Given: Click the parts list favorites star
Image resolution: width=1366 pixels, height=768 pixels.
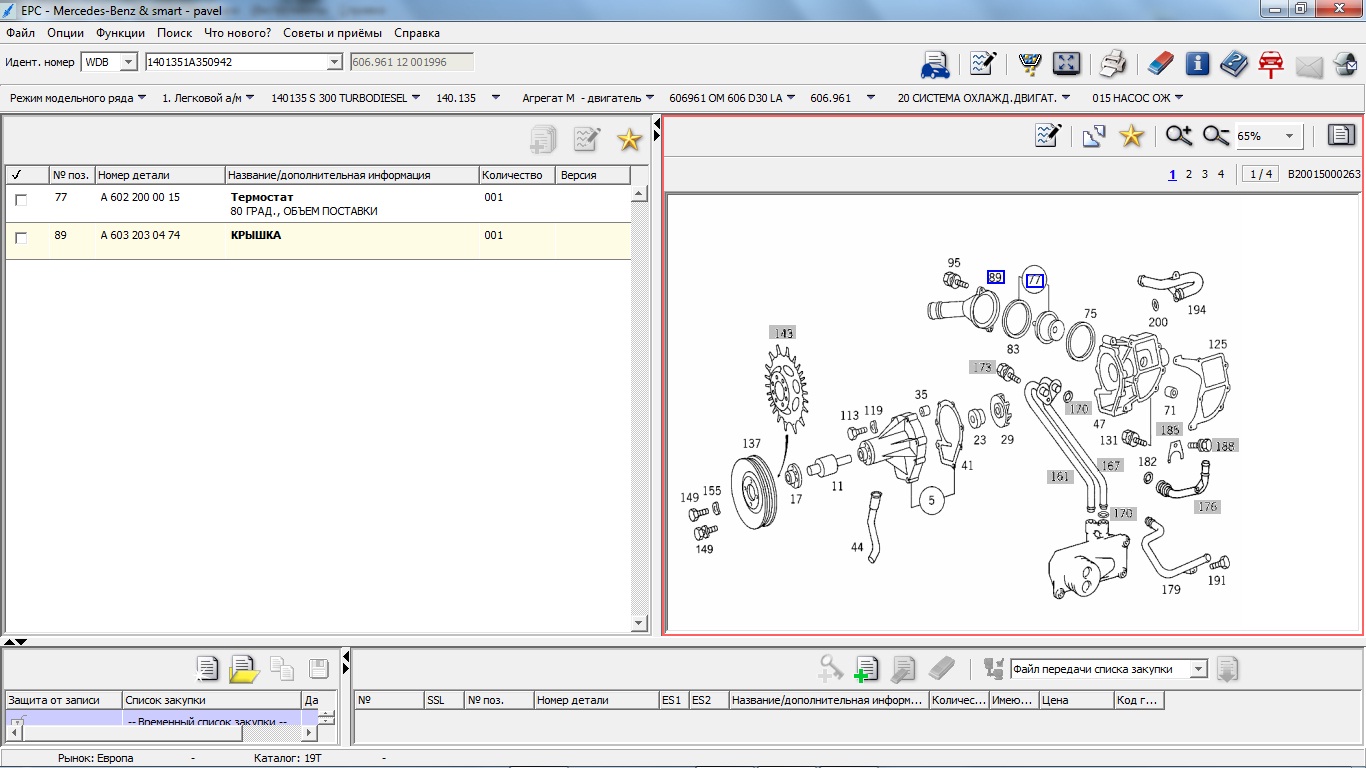Looking at the screenshot, I should (x=629, y=140).
